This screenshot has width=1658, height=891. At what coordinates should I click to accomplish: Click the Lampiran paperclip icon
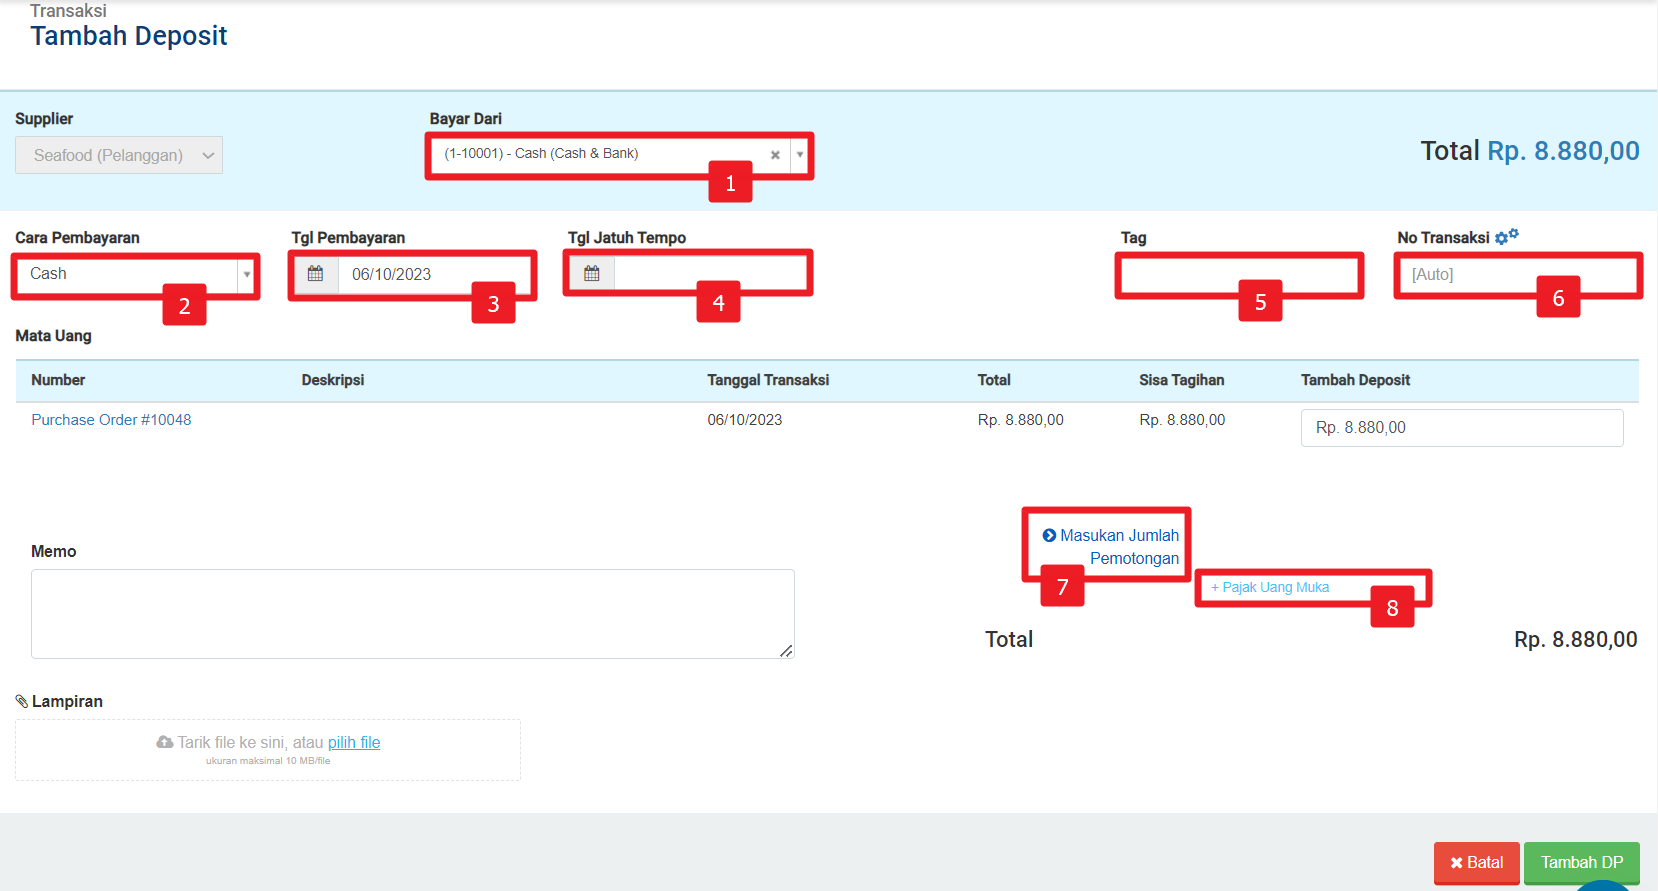pos(22,702)
